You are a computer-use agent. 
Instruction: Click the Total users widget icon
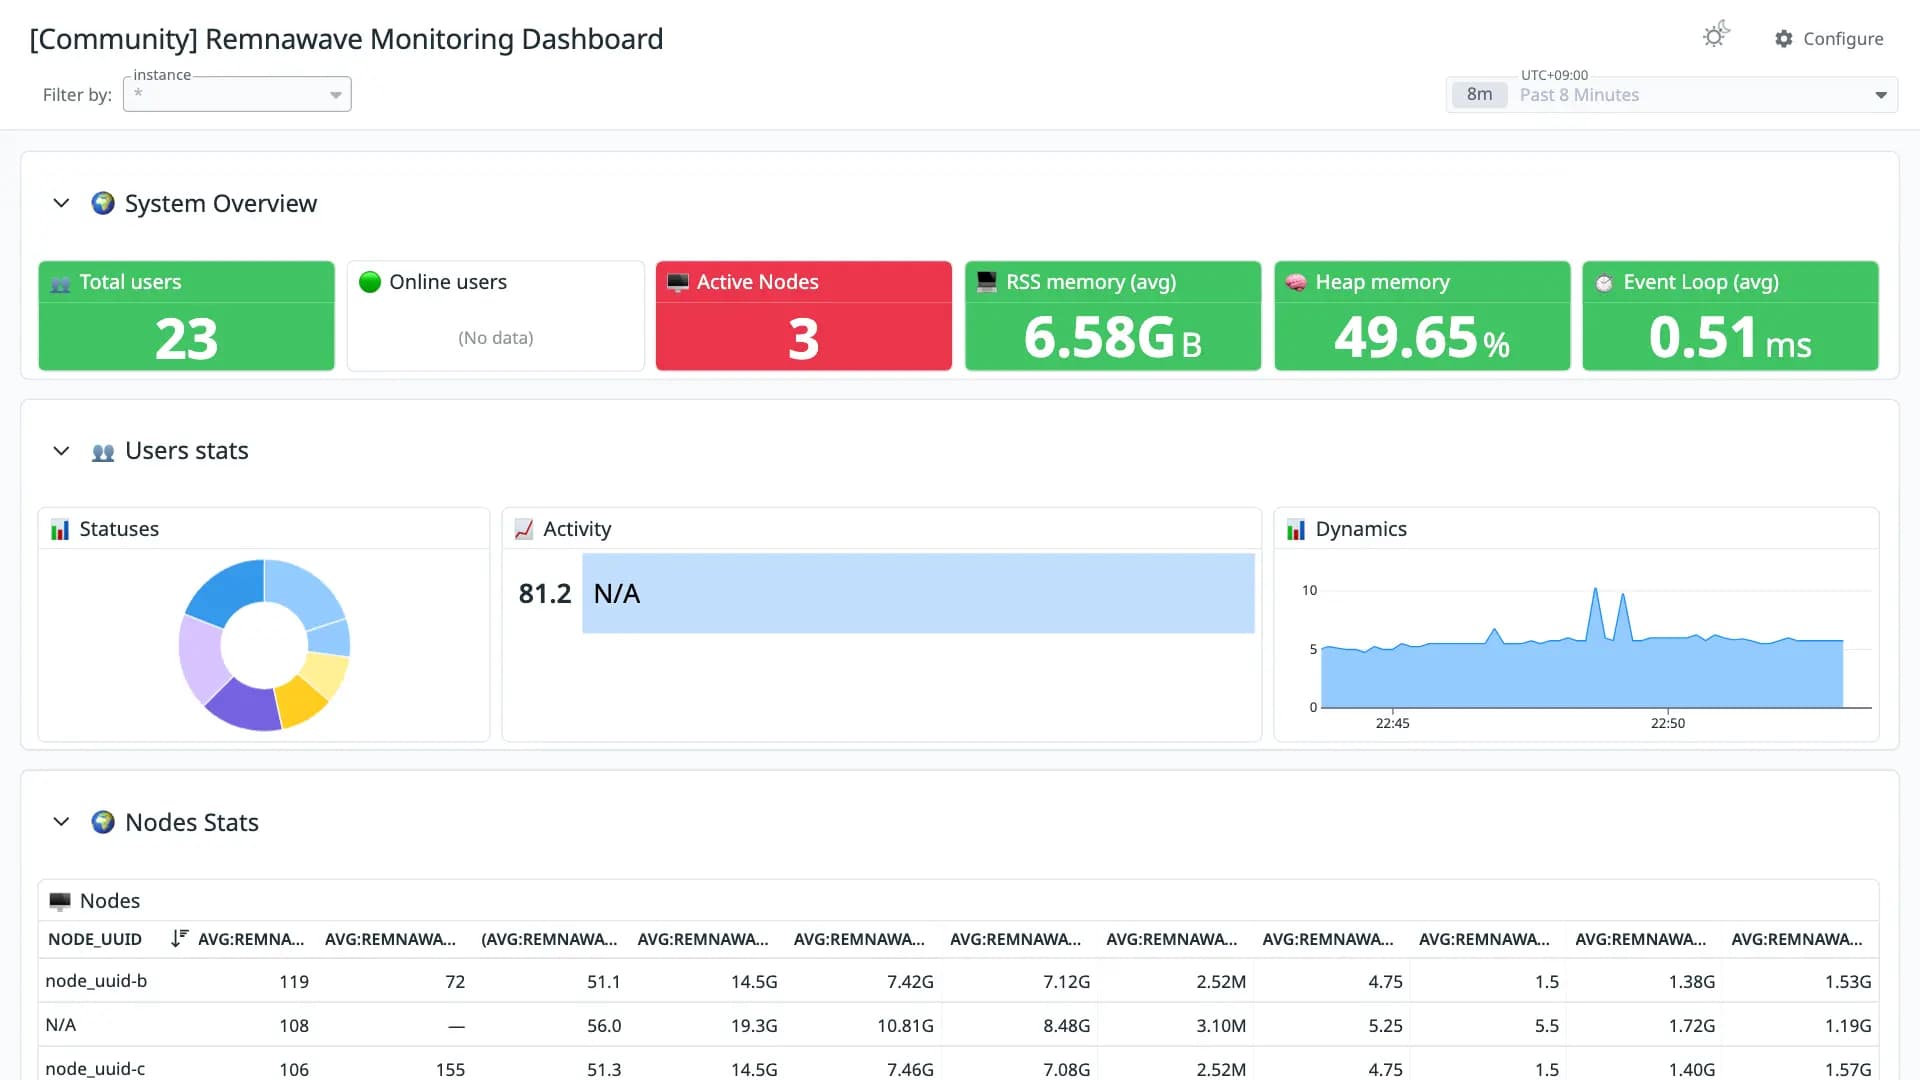(x=61, y=283)
